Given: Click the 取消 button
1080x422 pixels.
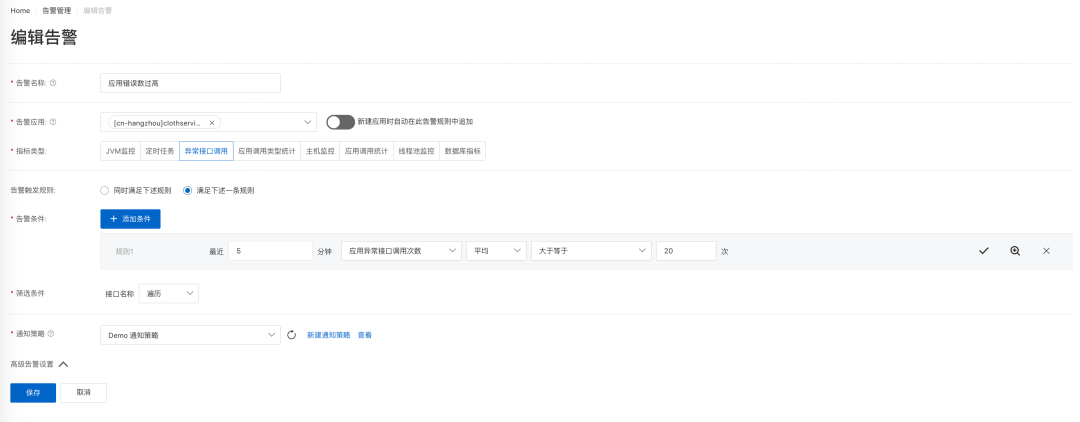Looking at the screenshot, I should (x=83, y=392).
